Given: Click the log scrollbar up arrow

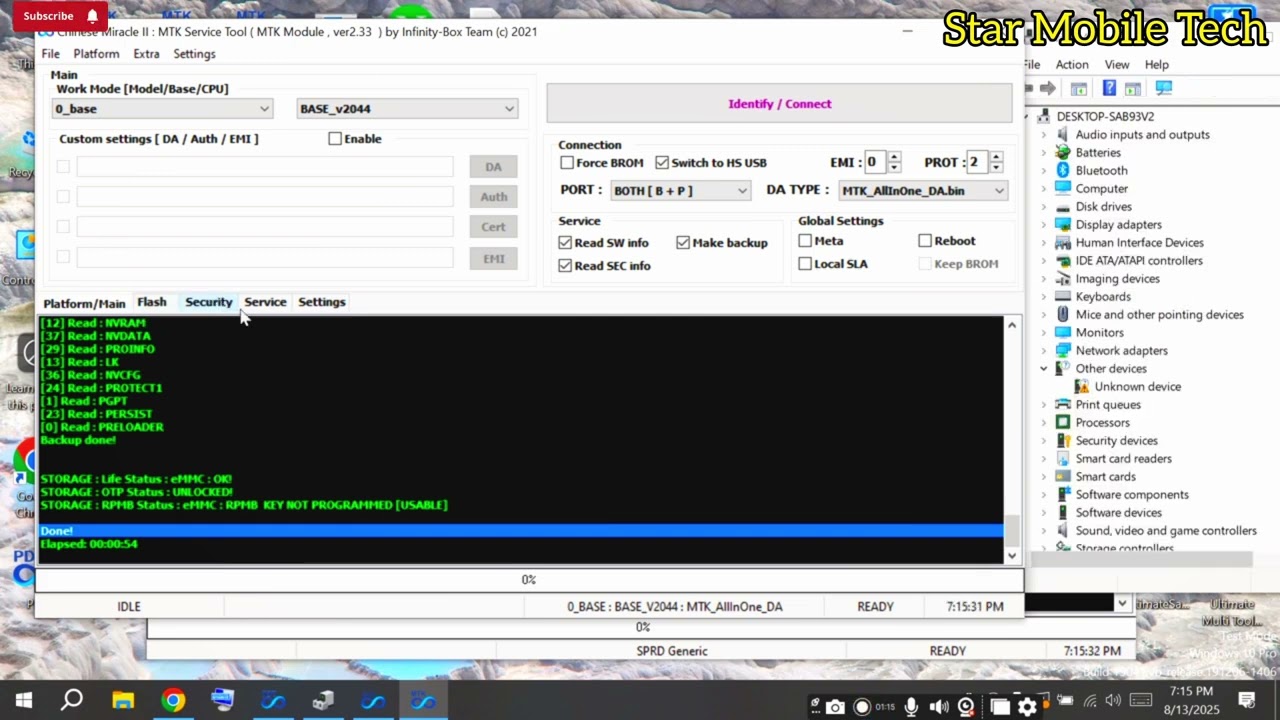Looking at the screenshot, I should (1012, 325).
